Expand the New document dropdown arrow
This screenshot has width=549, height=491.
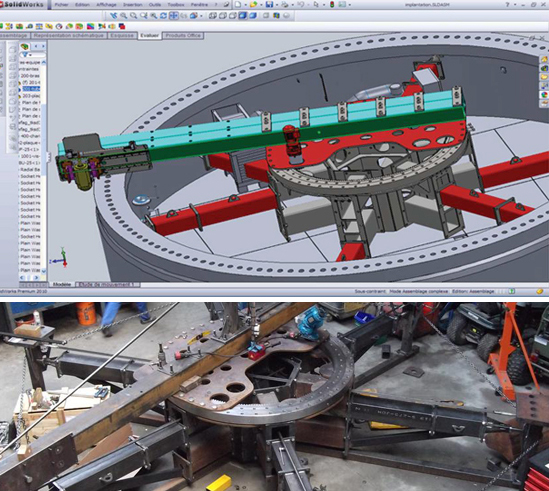tap(245, 5)
